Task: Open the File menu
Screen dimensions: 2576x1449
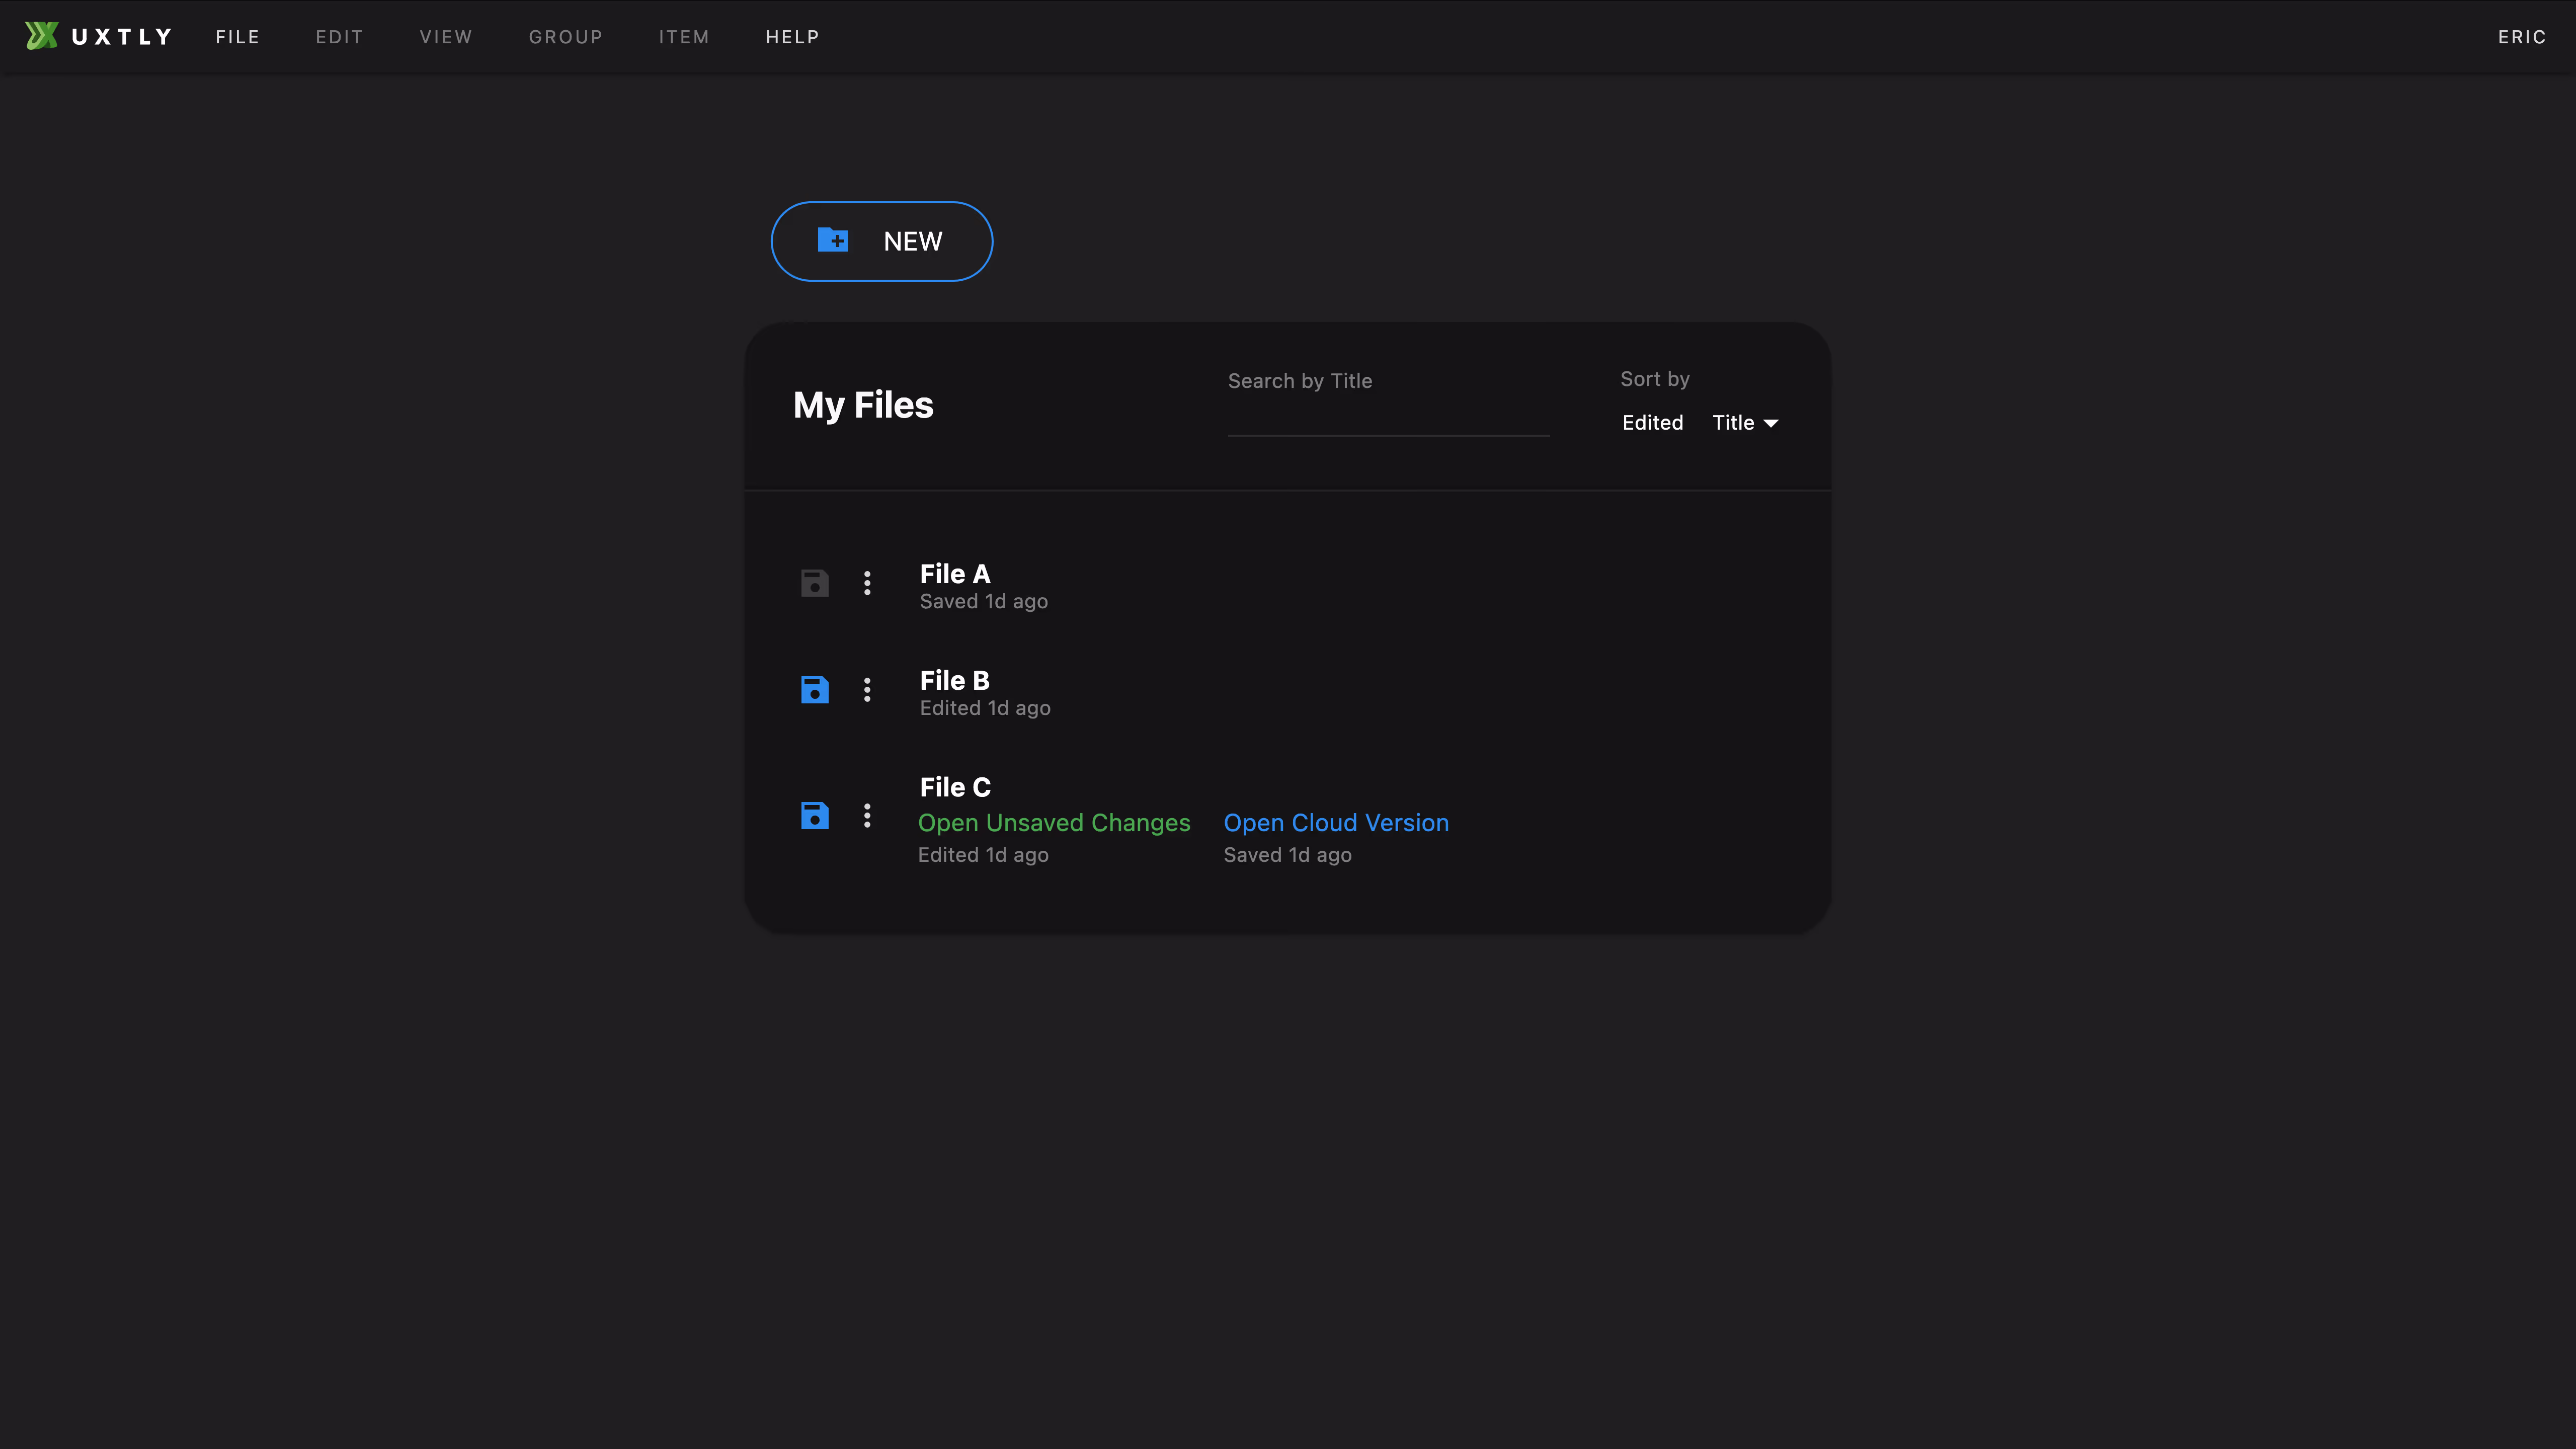Action: (237, 37)
